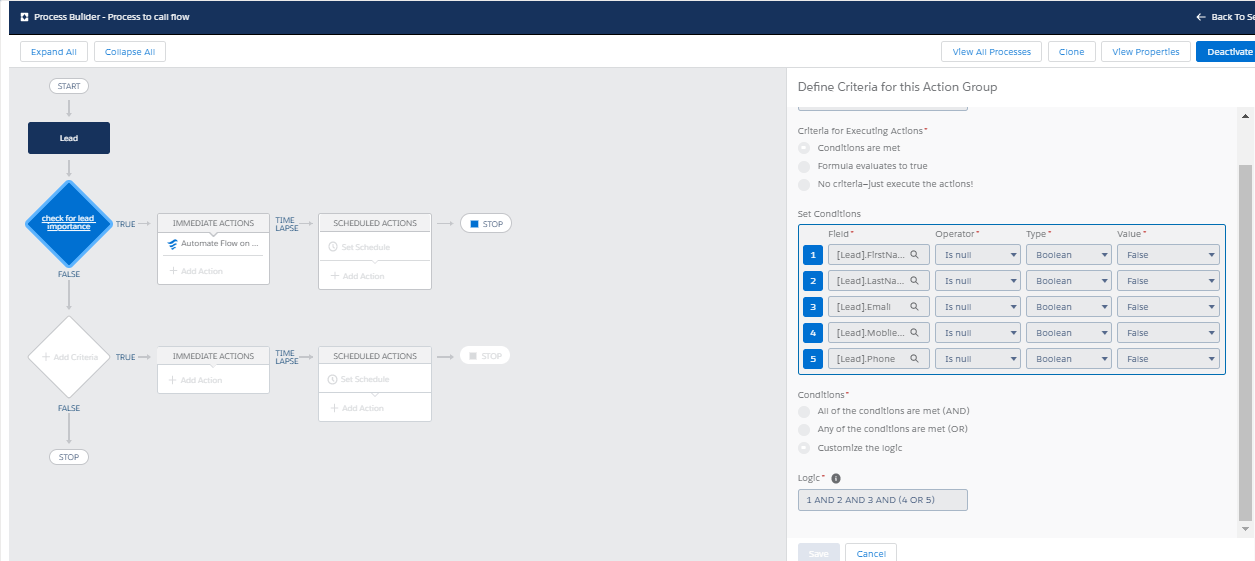The width and height of the screenshot is (1255, 561).
Task: Open the Type dropdown for condition 3
Action: [x=1068, y=307]
